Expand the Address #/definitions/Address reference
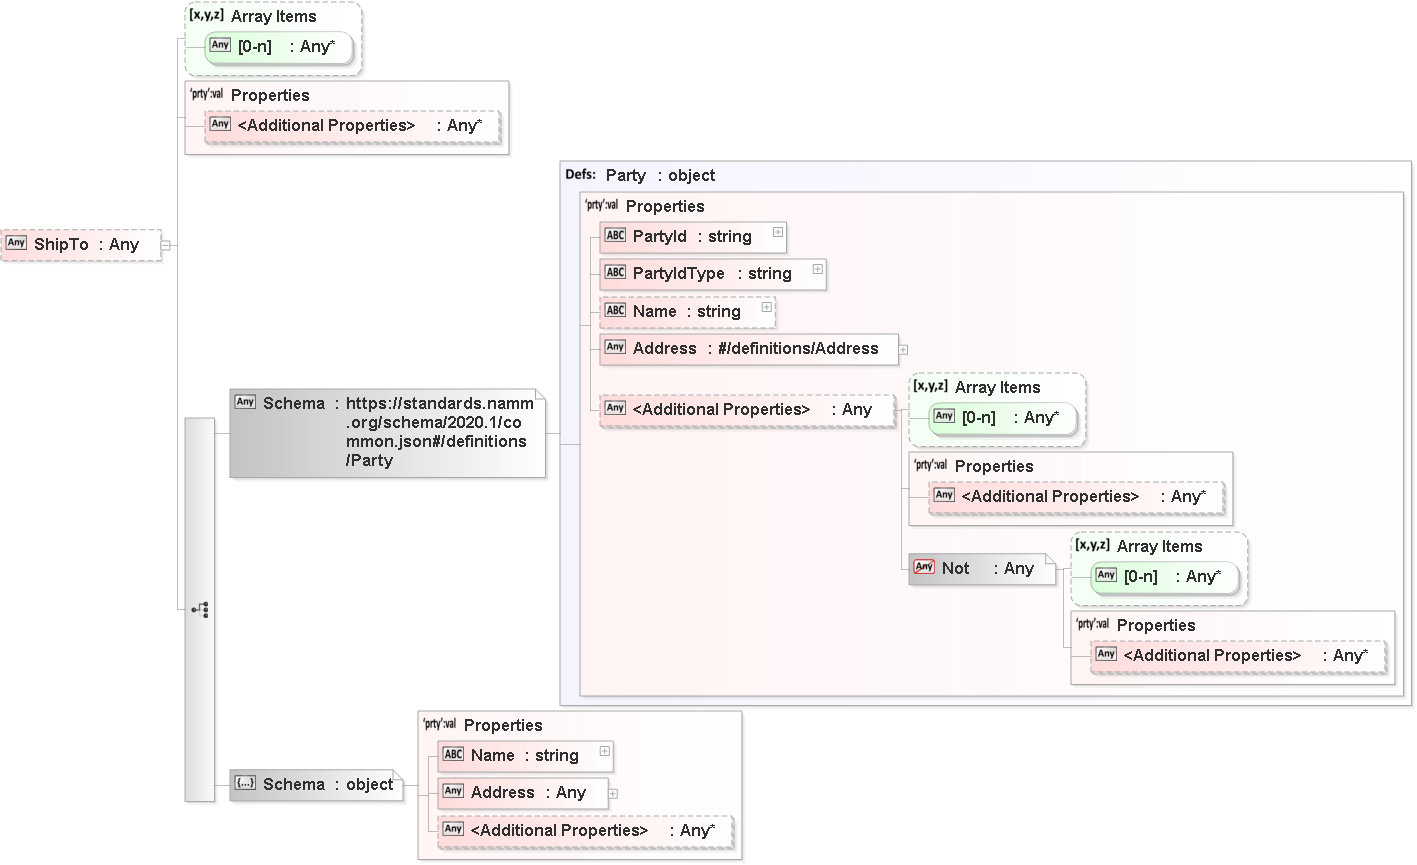The height and width of the screenshot is (865, 1417). click(x=903, y=350)
